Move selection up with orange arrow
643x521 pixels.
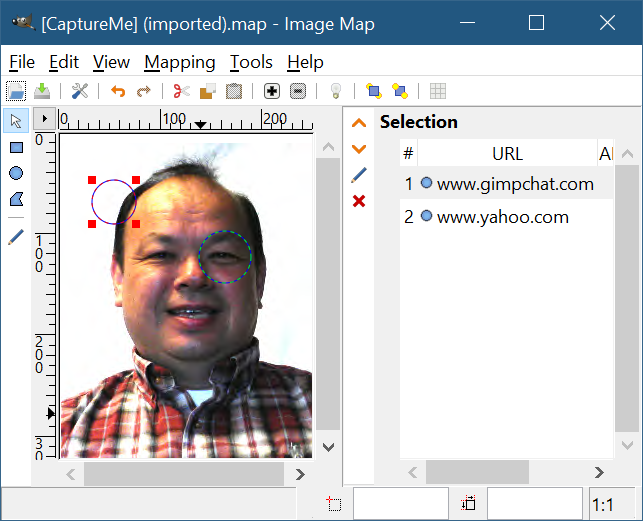point(359,123)
